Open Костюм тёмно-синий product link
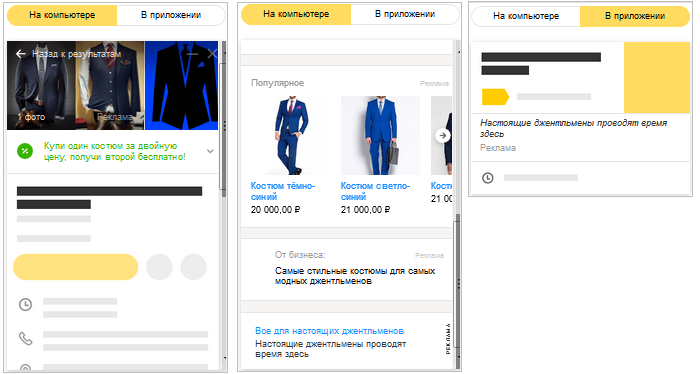 click(x=283, y=191)
